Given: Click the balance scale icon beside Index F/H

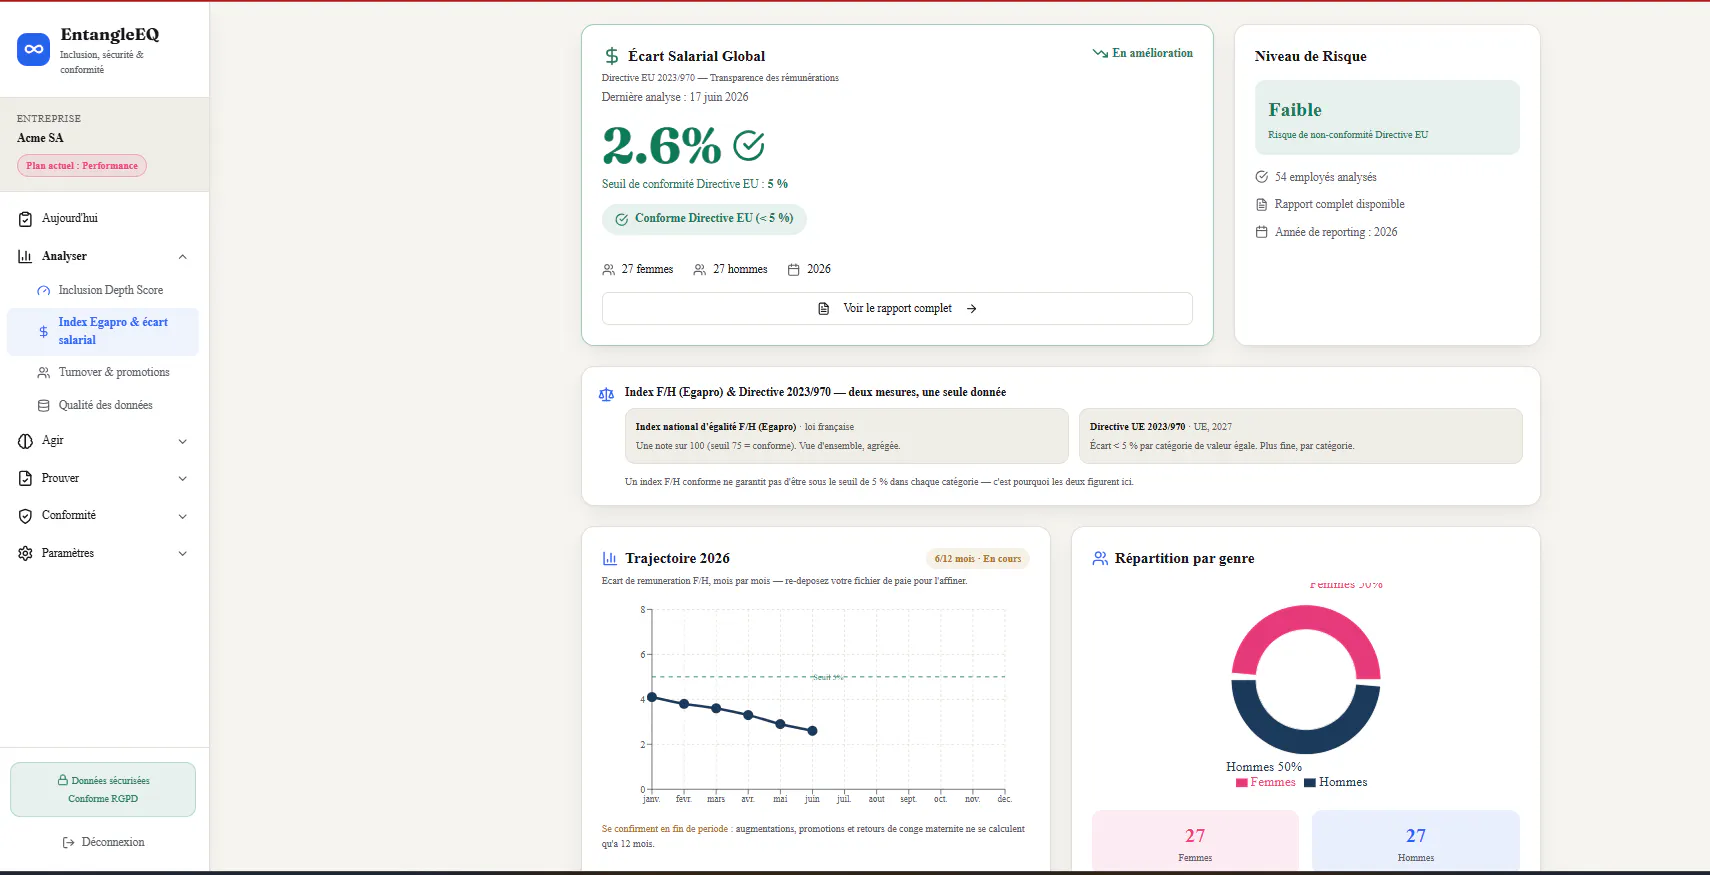Looking at the screenshot, I should tap(606, 395).
